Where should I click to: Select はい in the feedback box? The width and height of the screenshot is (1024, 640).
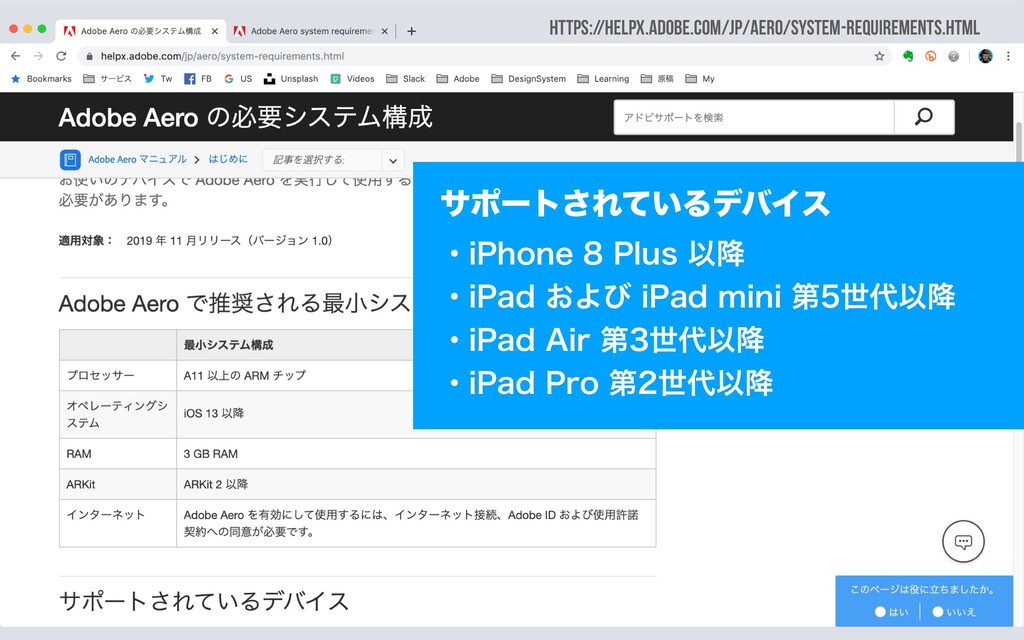click(892, 612)
